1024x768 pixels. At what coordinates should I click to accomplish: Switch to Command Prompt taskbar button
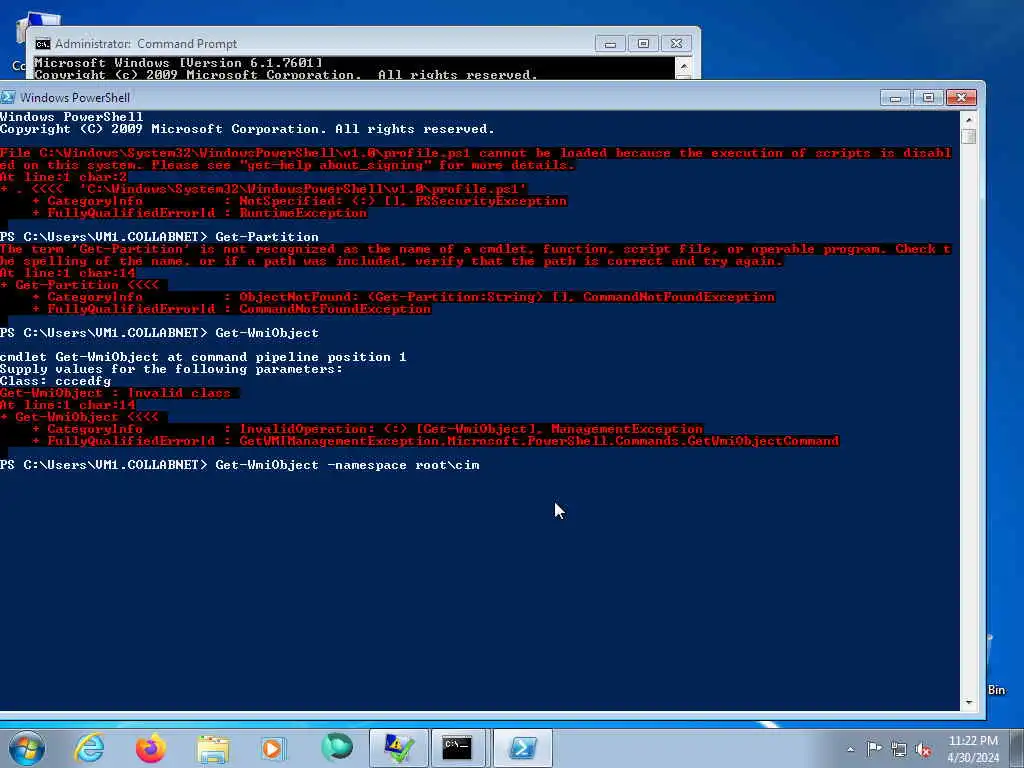click(x=457, y=748)
